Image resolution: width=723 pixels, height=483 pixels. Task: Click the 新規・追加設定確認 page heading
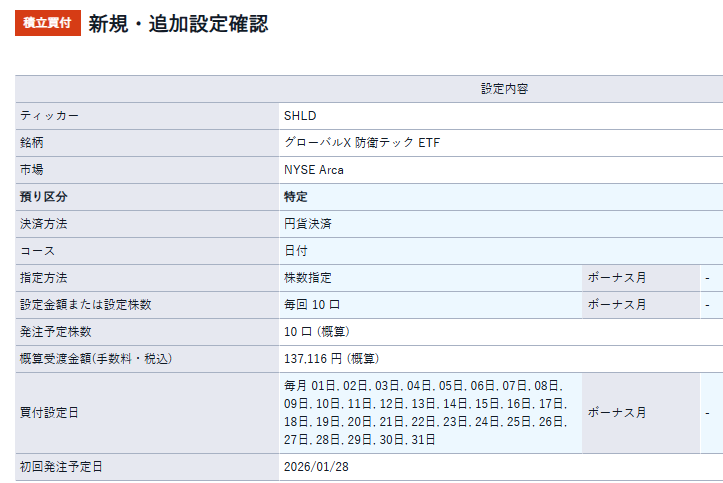[x=178, y=24]
